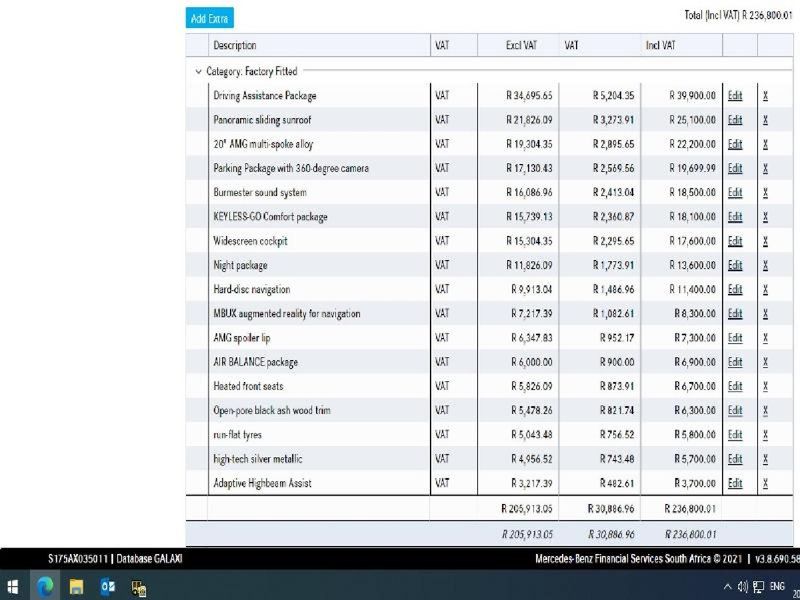Collapse the Factory Fitted category
This screenshot has width=800, height=600.
[x=198, y=72]
